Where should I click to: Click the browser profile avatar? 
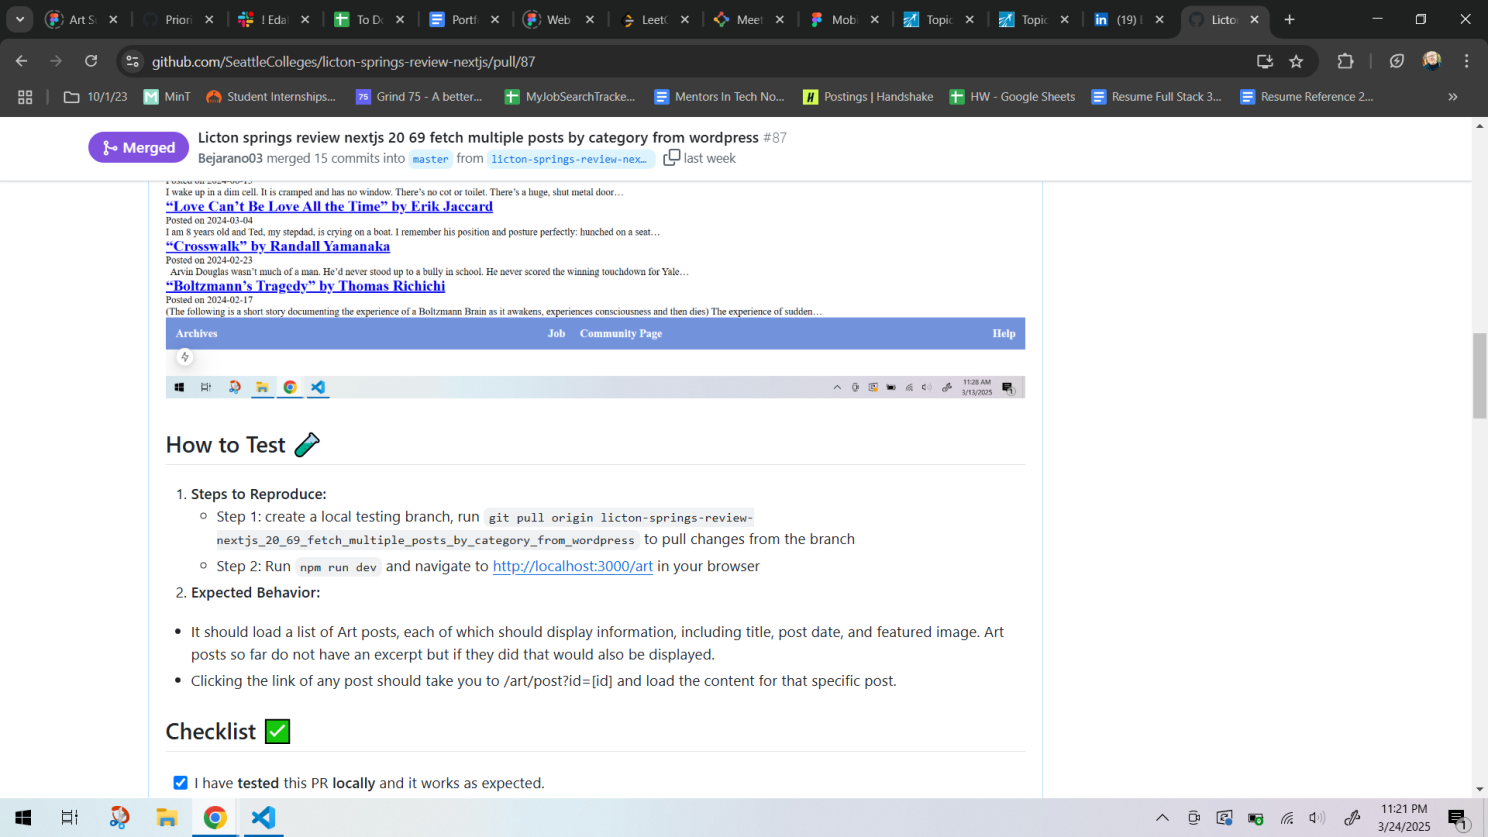pos(1432,61)
